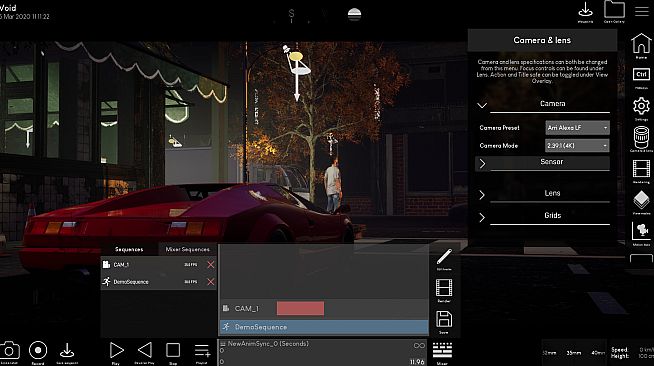Image resolution: width=654 pixels, height=366 pixels.
Task: Click the download waypoint icon at top right
Action: [x=585, y=10]
